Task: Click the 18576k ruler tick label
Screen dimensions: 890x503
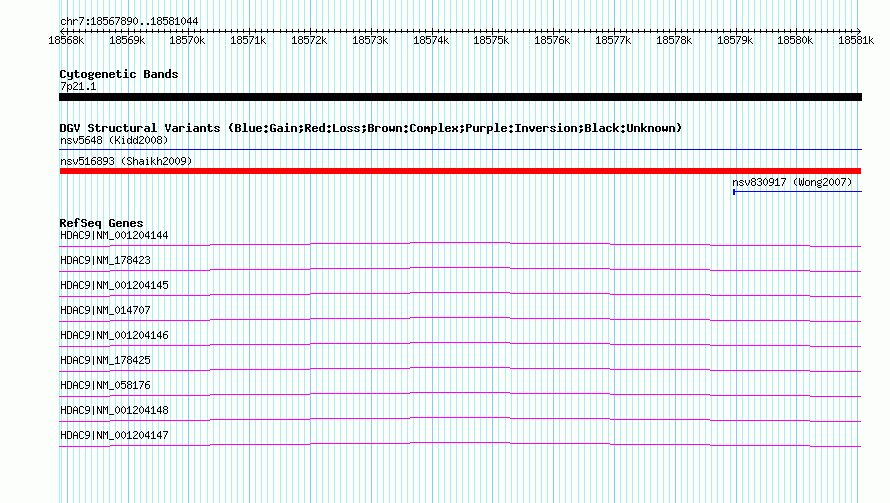Action: coord(552,40)
